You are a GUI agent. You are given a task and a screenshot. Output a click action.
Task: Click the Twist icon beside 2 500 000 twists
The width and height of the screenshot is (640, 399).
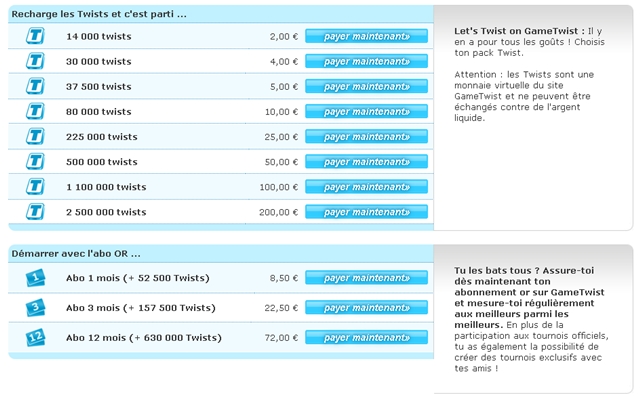click(35, 212)
